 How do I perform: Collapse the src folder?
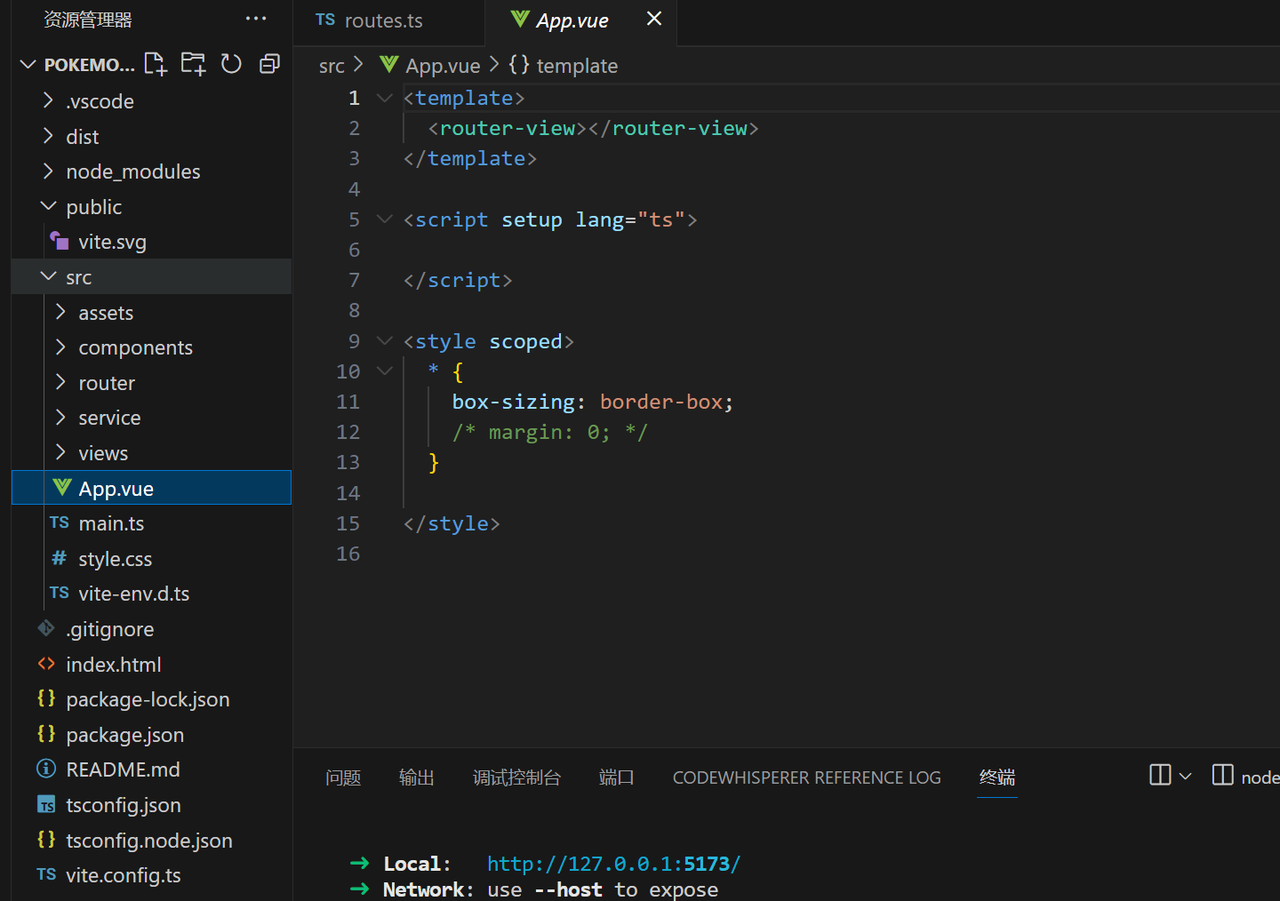click(x=48, y=277)
